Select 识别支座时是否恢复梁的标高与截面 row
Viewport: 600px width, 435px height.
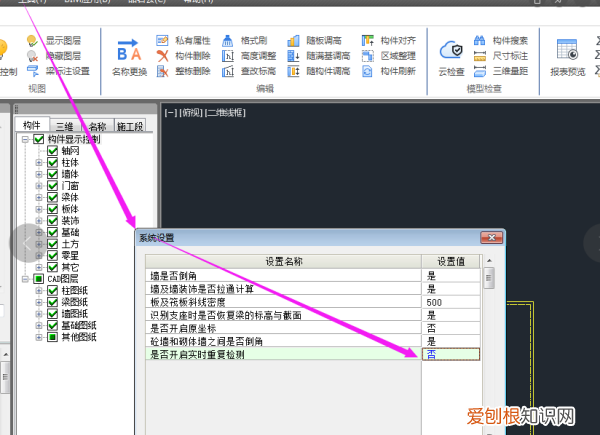tap(284, 315)
